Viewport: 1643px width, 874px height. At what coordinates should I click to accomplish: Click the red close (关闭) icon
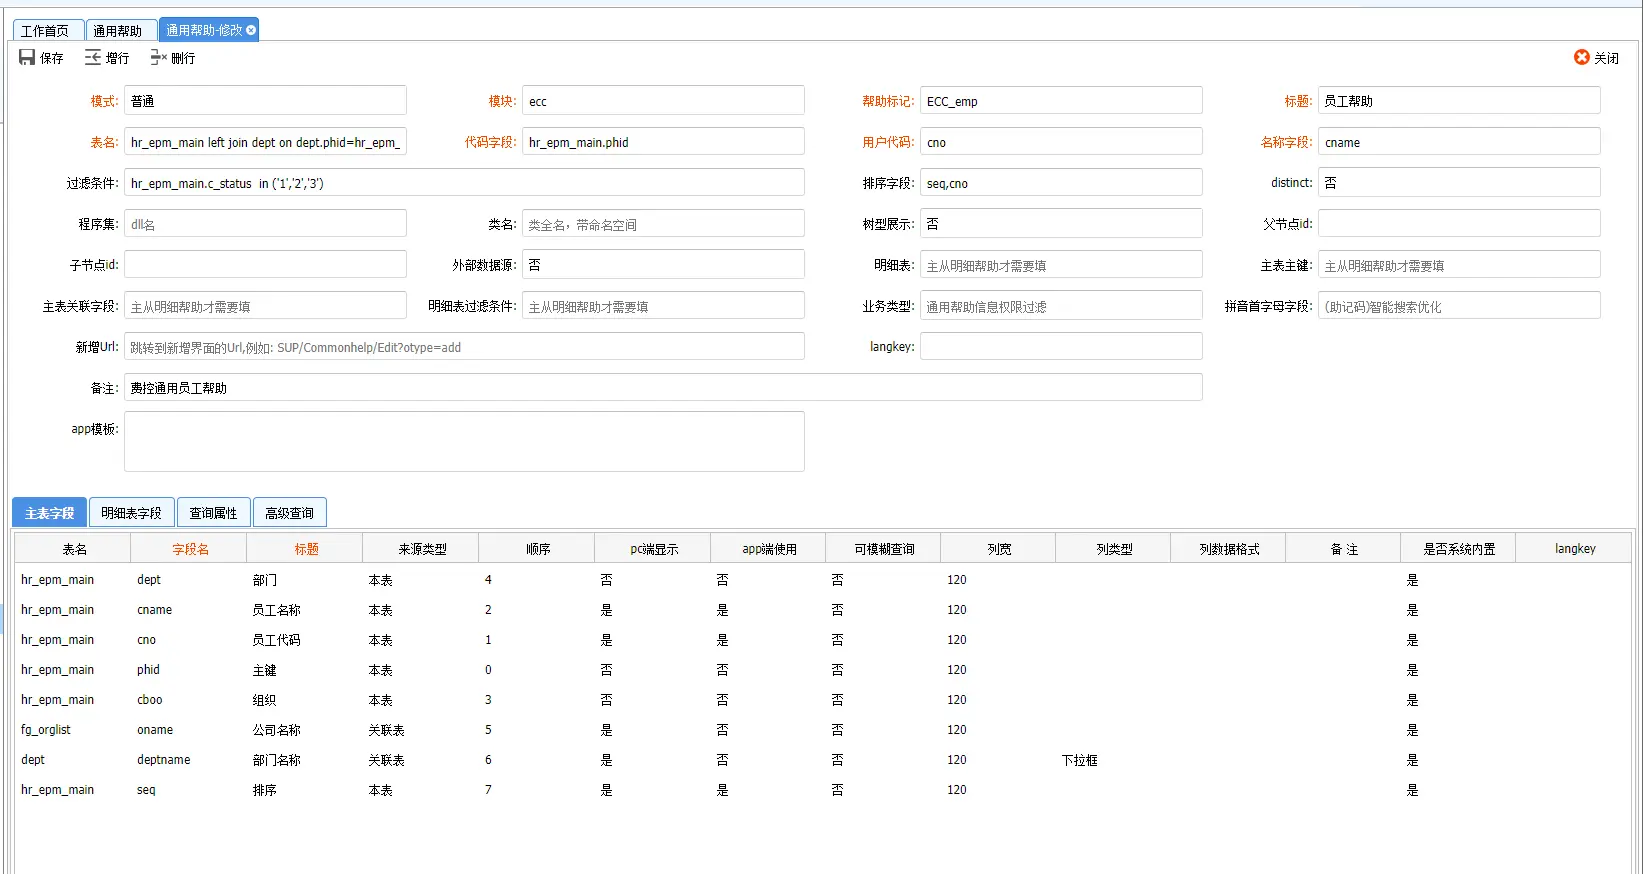coord(1582,58)
